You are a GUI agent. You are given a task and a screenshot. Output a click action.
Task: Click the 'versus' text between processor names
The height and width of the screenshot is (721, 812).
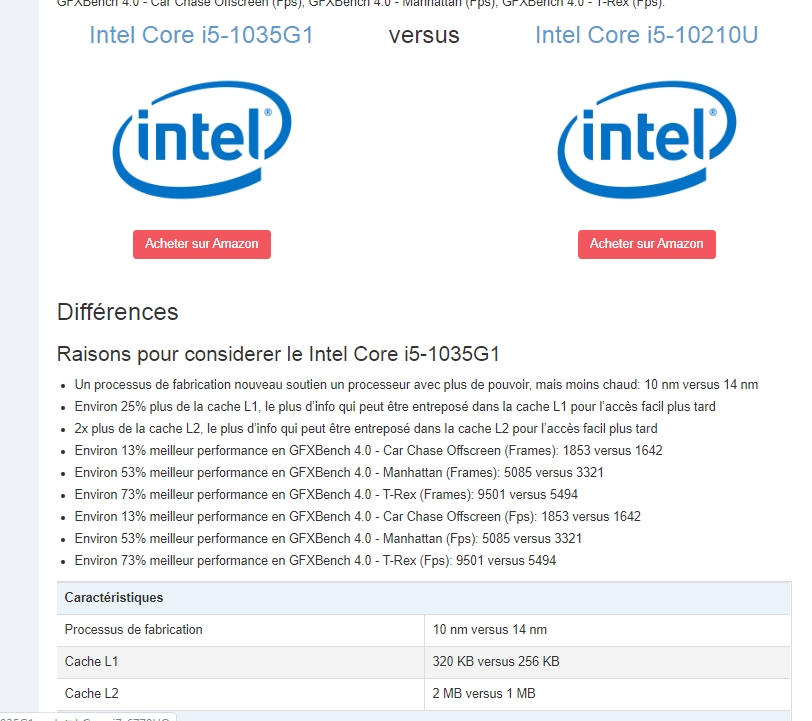pos(424,35)
